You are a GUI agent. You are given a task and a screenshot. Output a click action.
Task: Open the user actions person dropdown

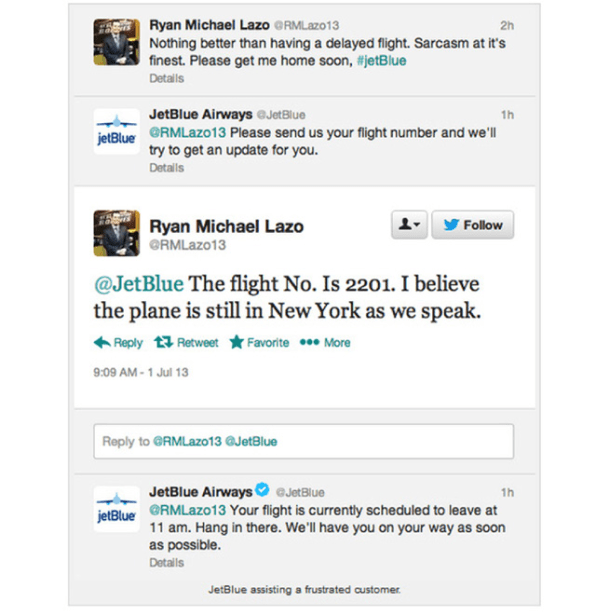click(x=409, y=225)
